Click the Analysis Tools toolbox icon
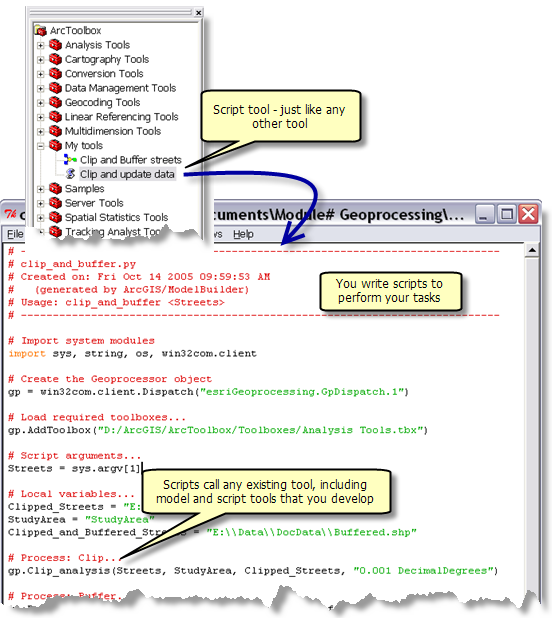Image resolution: width=559 pixels, height=618 pixels. [x=56, y=45]
